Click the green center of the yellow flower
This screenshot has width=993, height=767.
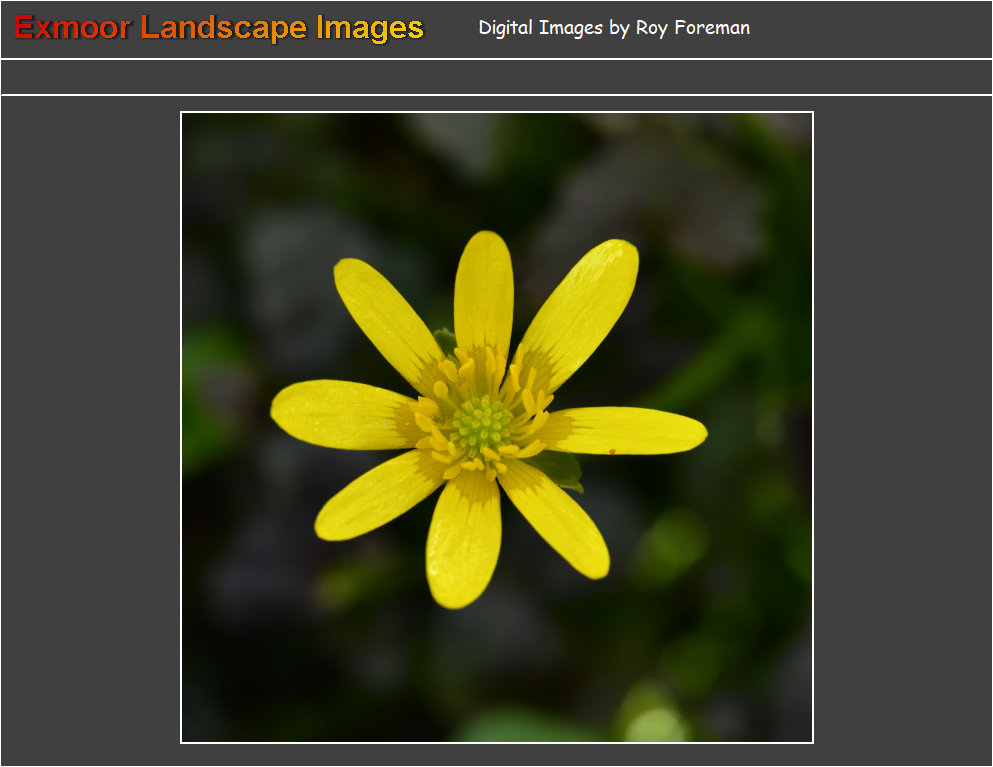482,425
